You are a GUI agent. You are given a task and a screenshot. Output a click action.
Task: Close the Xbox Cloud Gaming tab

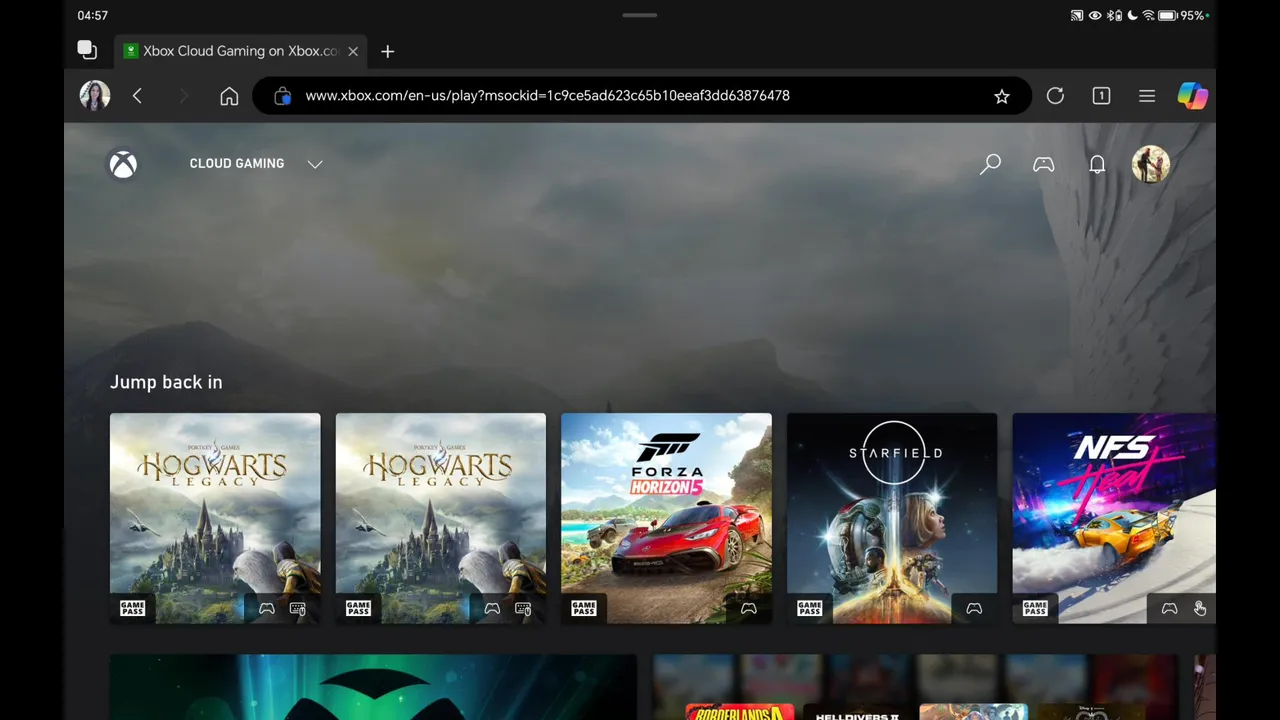353,51
